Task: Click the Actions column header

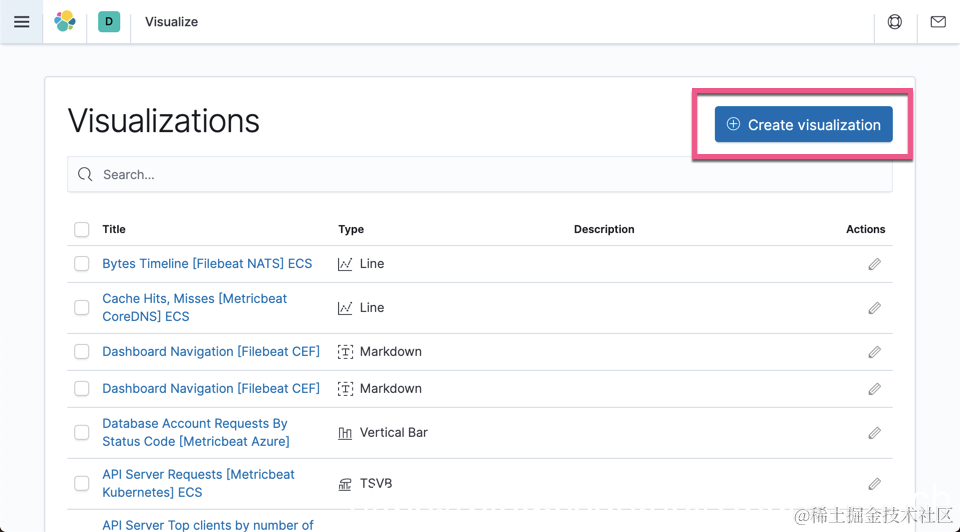Action: tap(865, 229)
